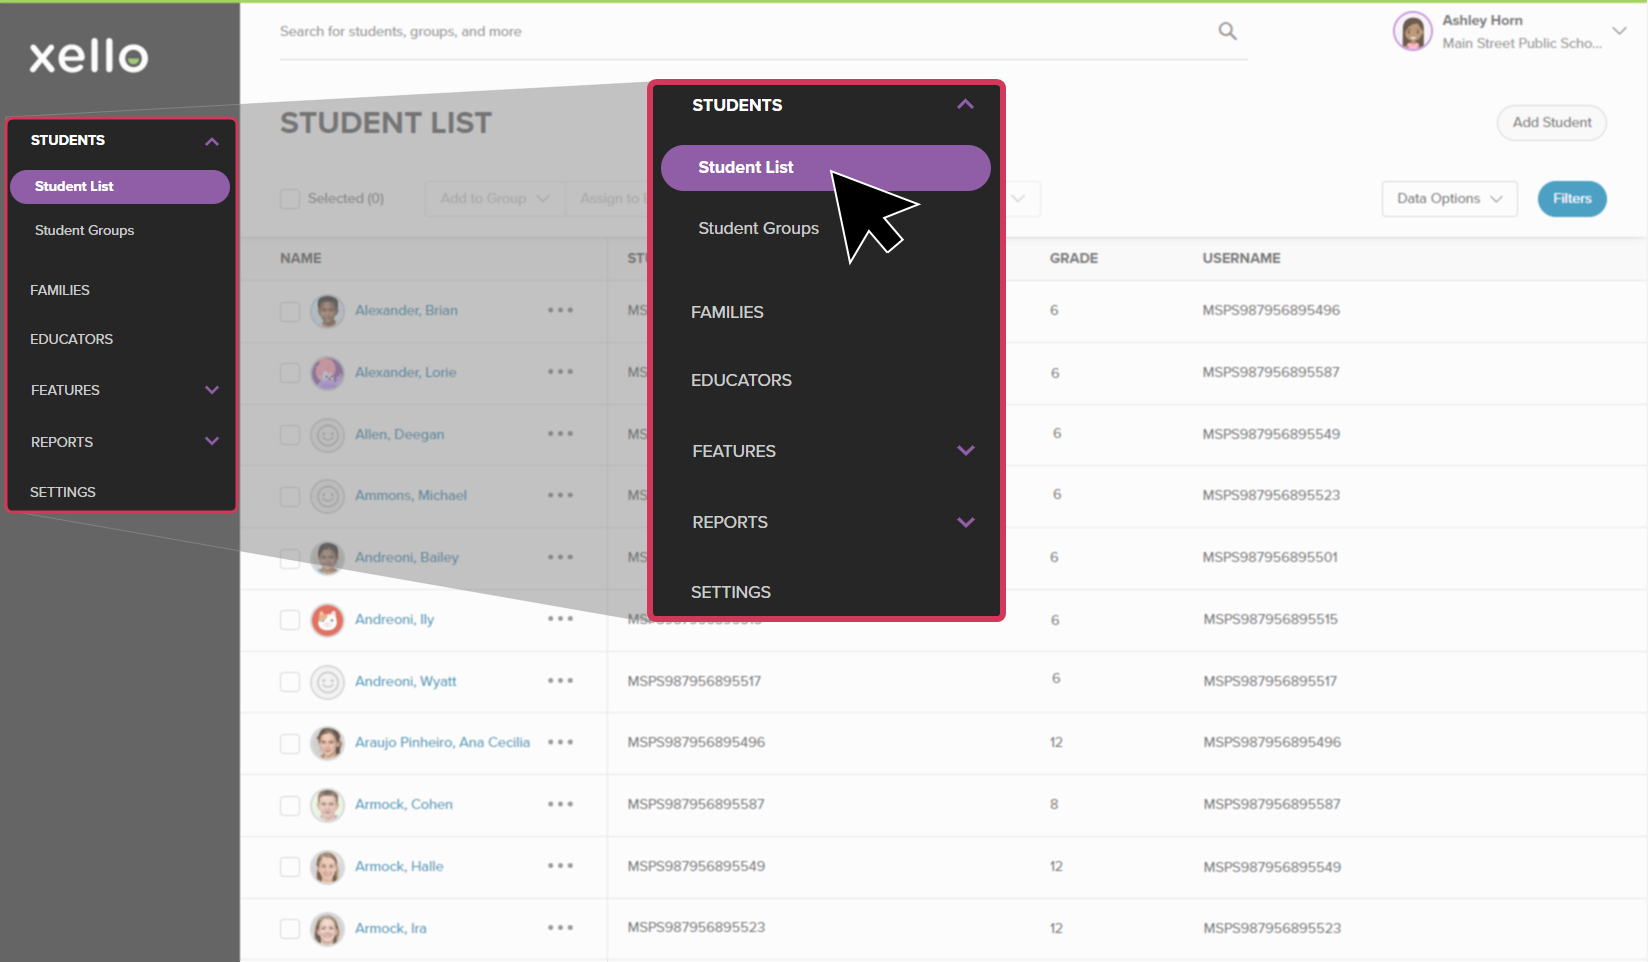Screen dimensions: 1648x962
Task: Select Student Groups in the zoomed menu
Action: coord(758,228)
